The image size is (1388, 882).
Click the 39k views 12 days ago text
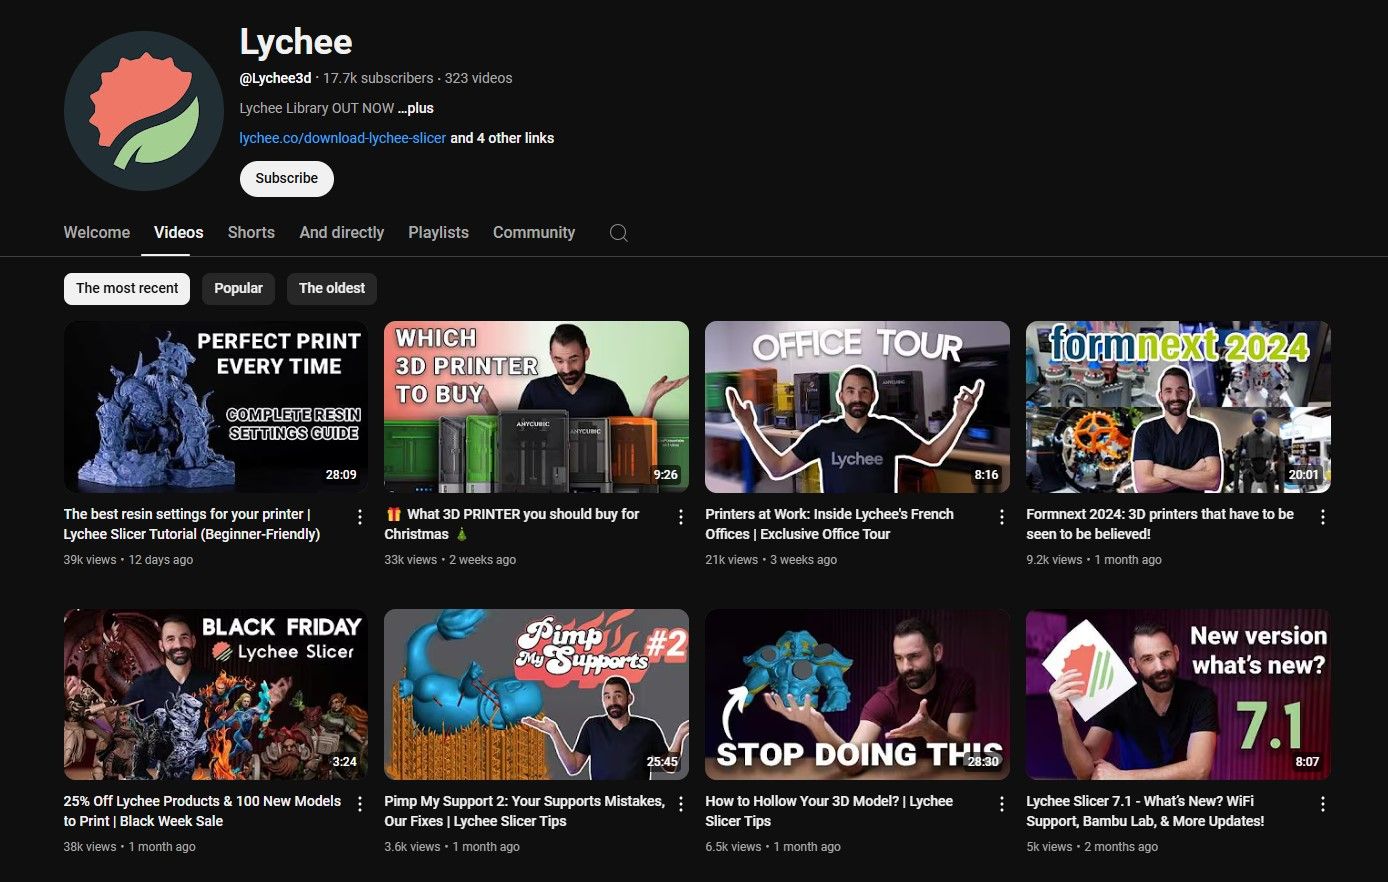point(128,560)
